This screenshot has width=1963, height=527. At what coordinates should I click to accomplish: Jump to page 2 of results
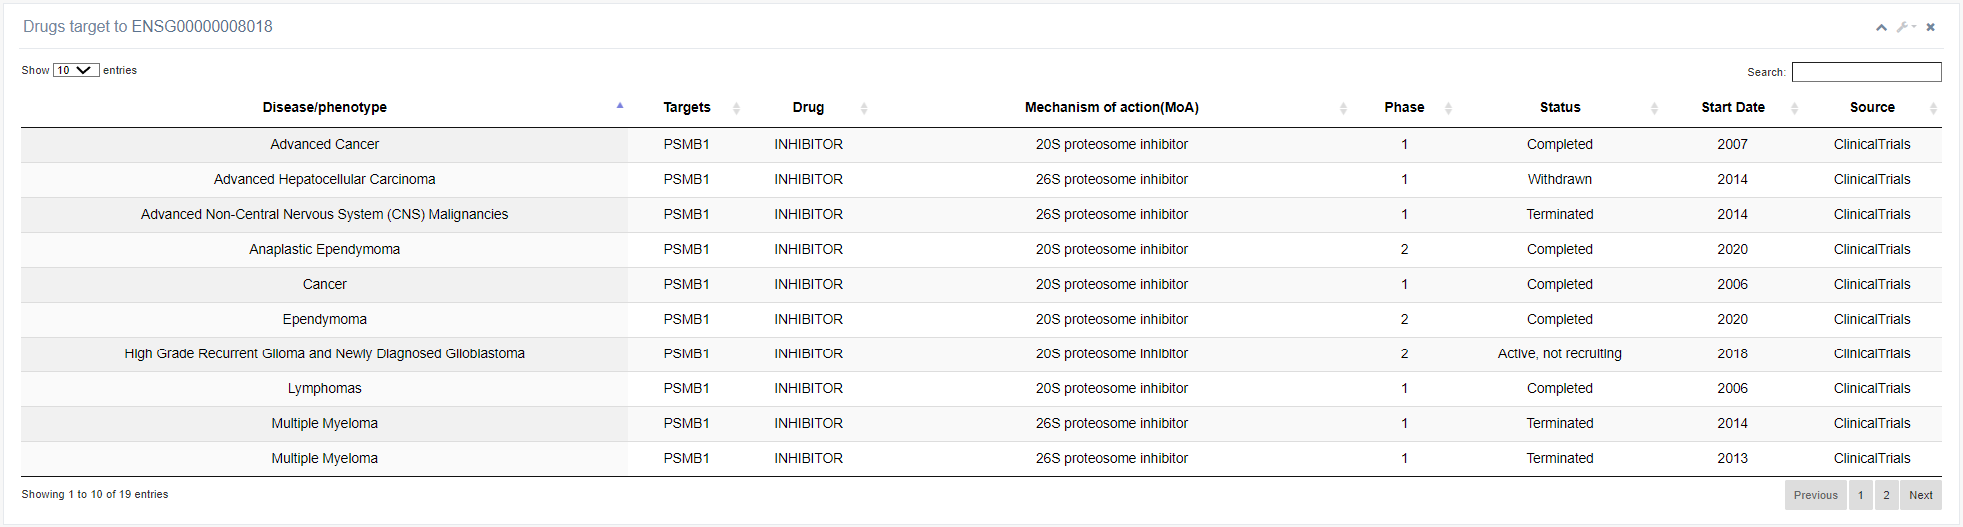point(1886,495)
